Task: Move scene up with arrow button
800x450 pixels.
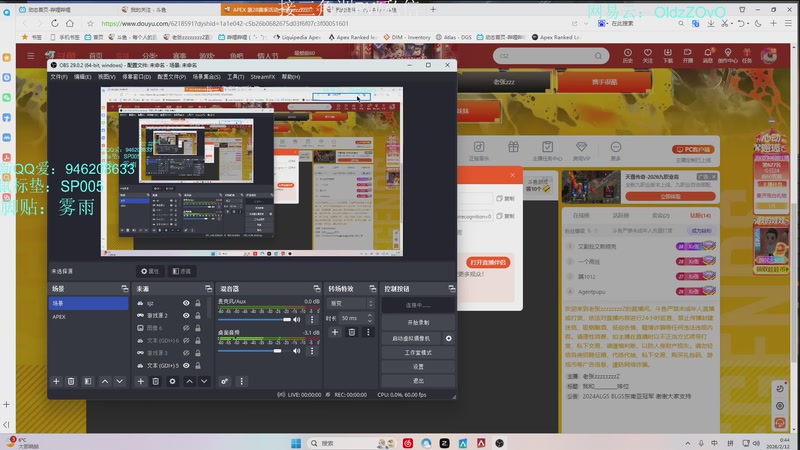Action: tap(105, 381)
